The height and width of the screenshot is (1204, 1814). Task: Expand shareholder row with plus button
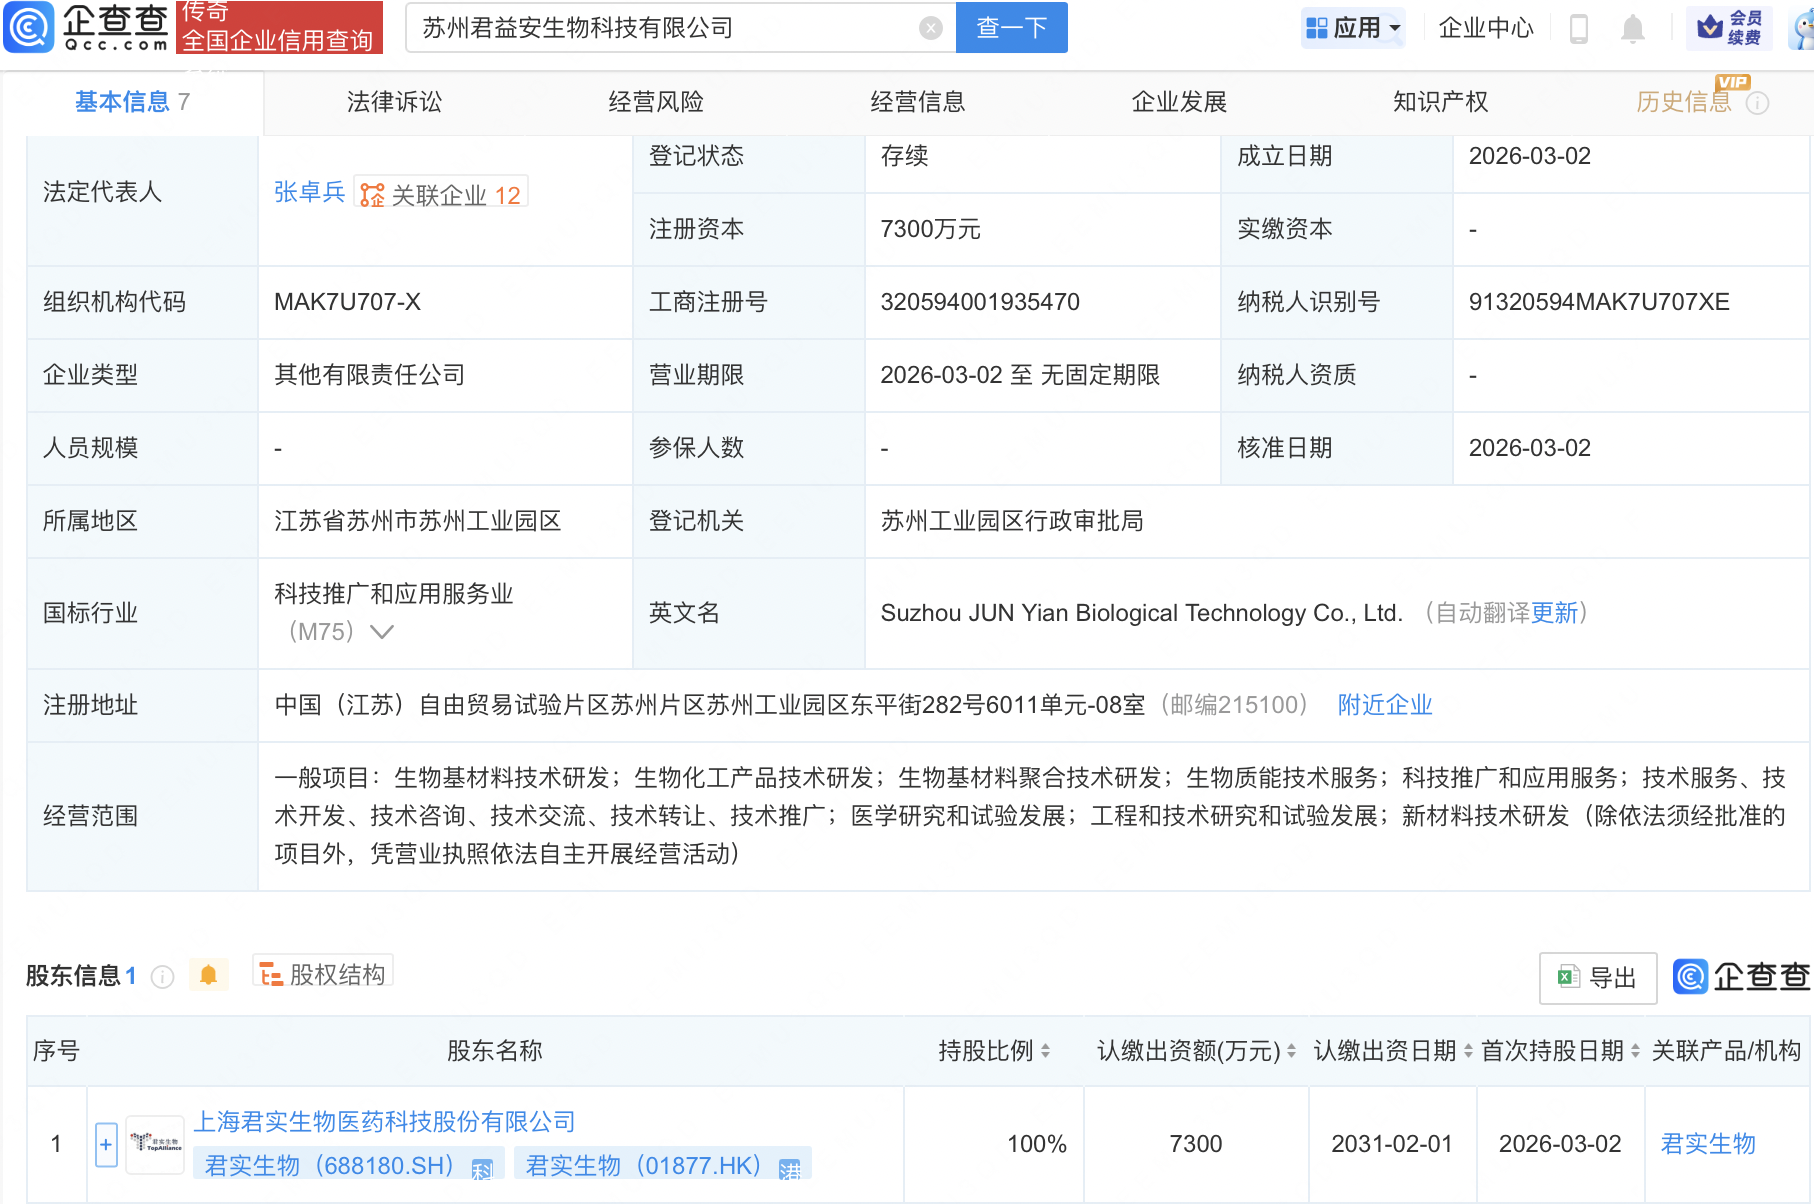pos(105,1143)
